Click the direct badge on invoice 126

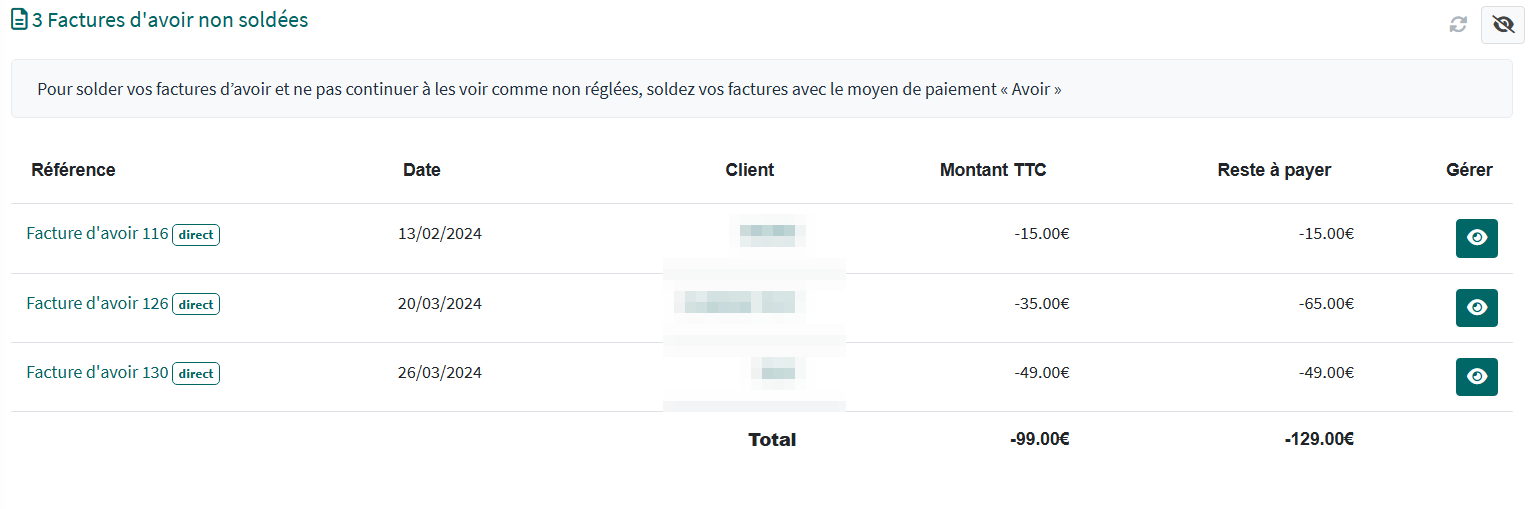click(x=196, y=304)
